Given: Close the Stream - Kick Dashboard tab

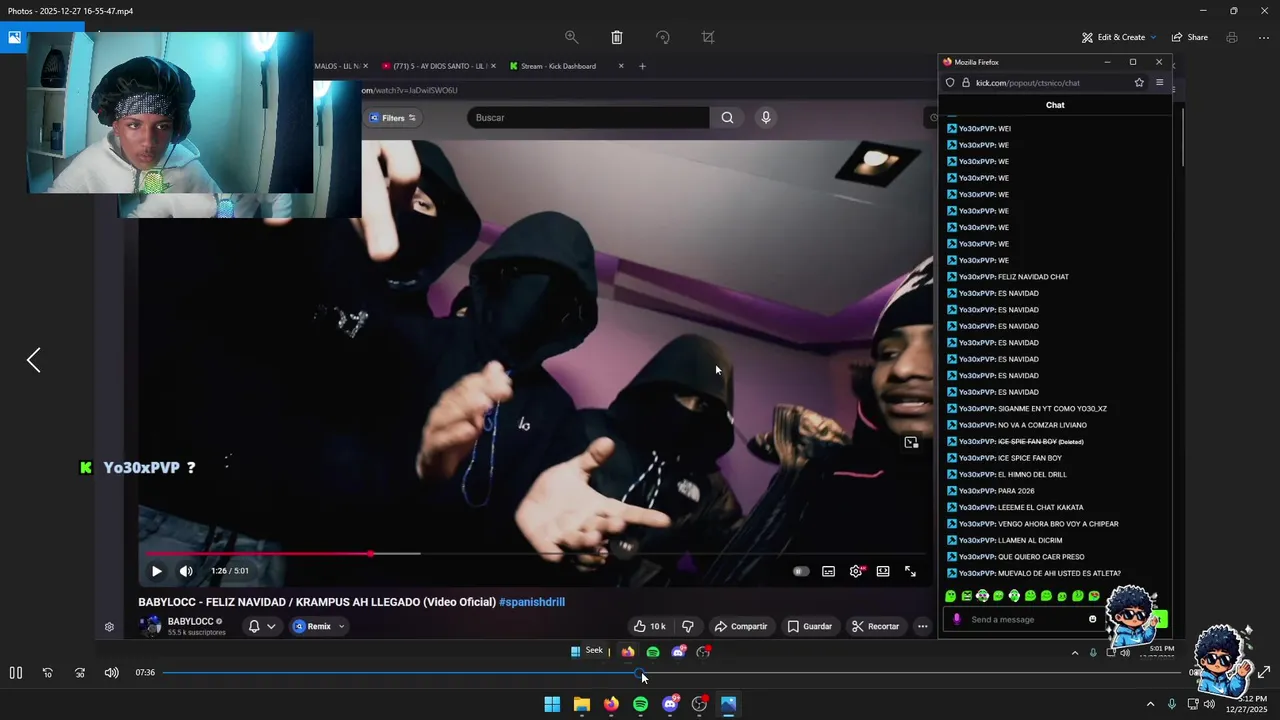Looking at the screenshot, I should coord(621,66).
